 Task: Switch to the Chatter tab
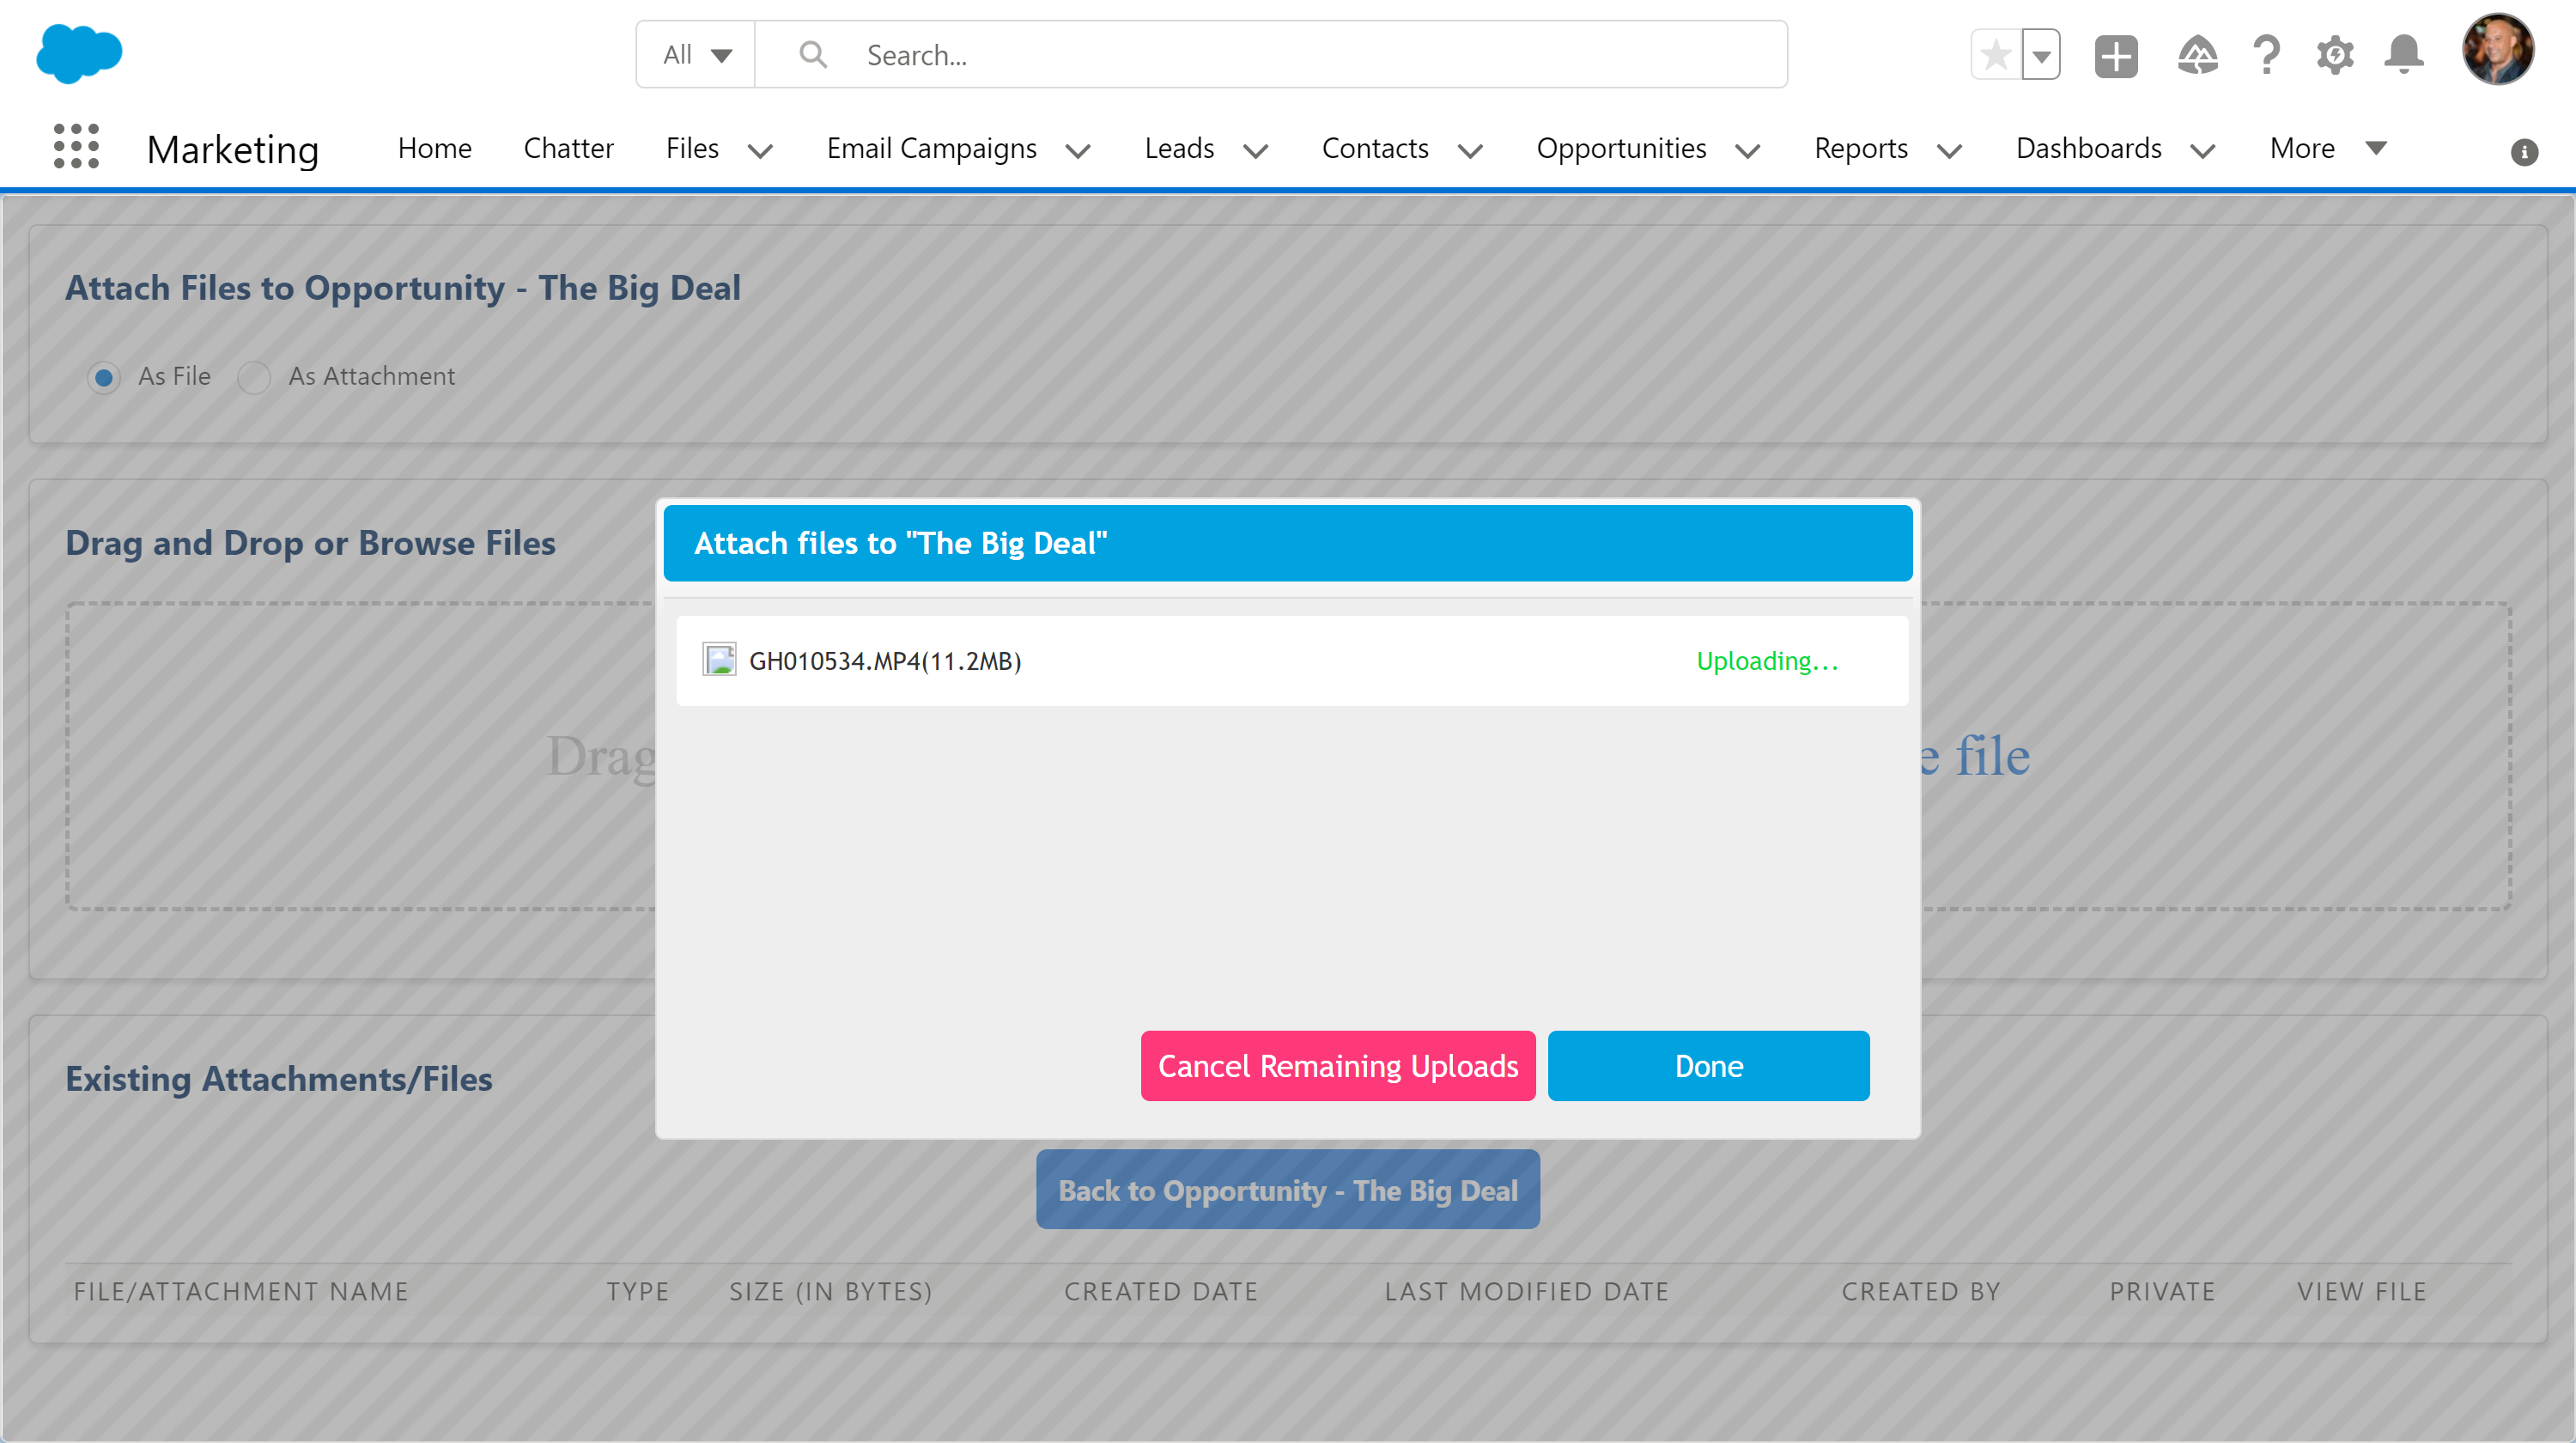point(568,148)
